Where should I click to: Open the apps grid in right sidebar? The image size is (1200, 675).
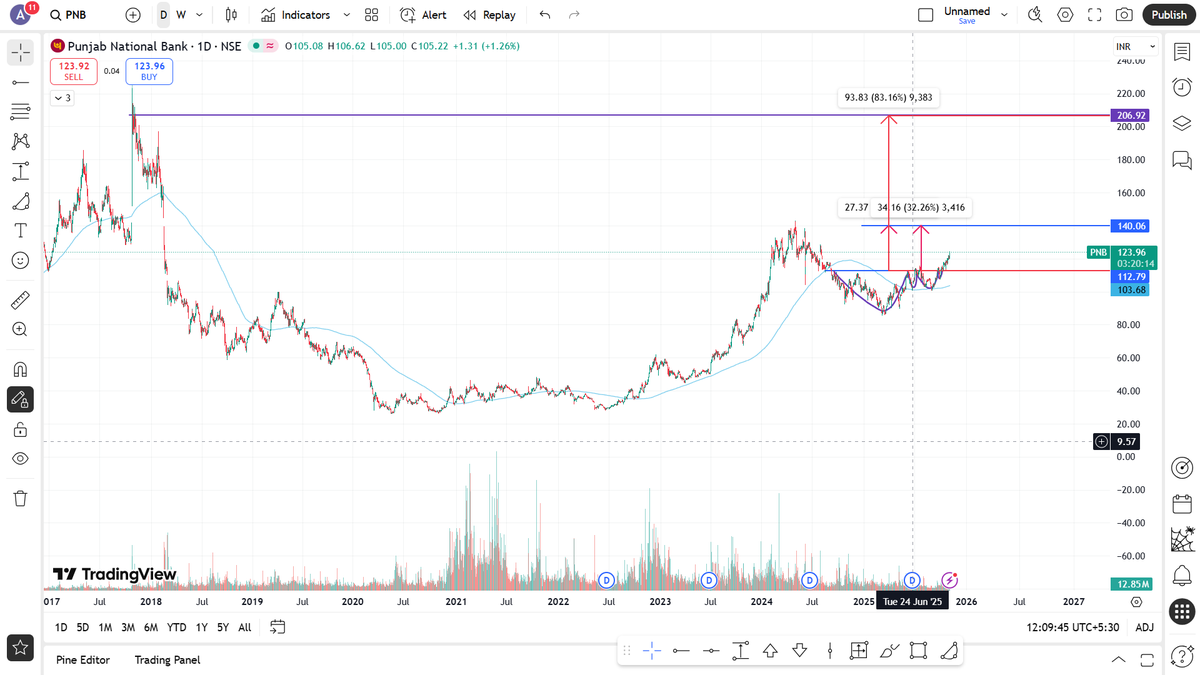[1182, 611]
